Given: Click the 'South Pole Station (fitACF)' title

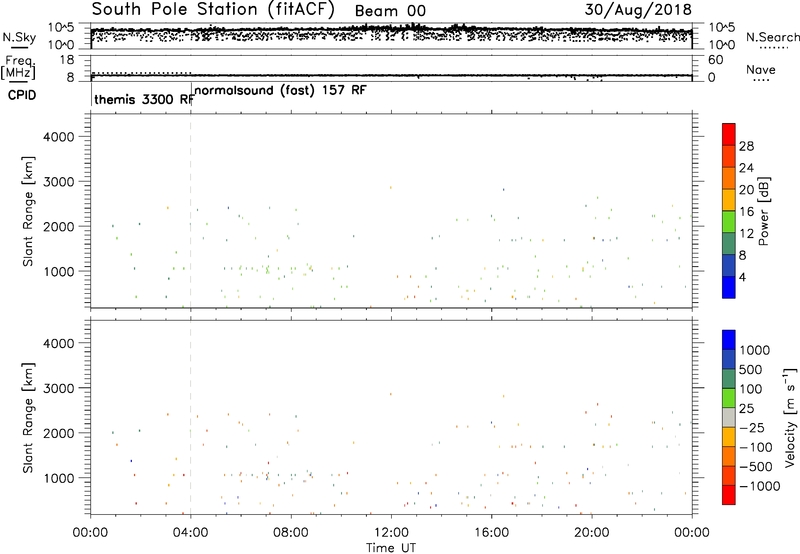Looking at the screenshot, I should [213, 9].
